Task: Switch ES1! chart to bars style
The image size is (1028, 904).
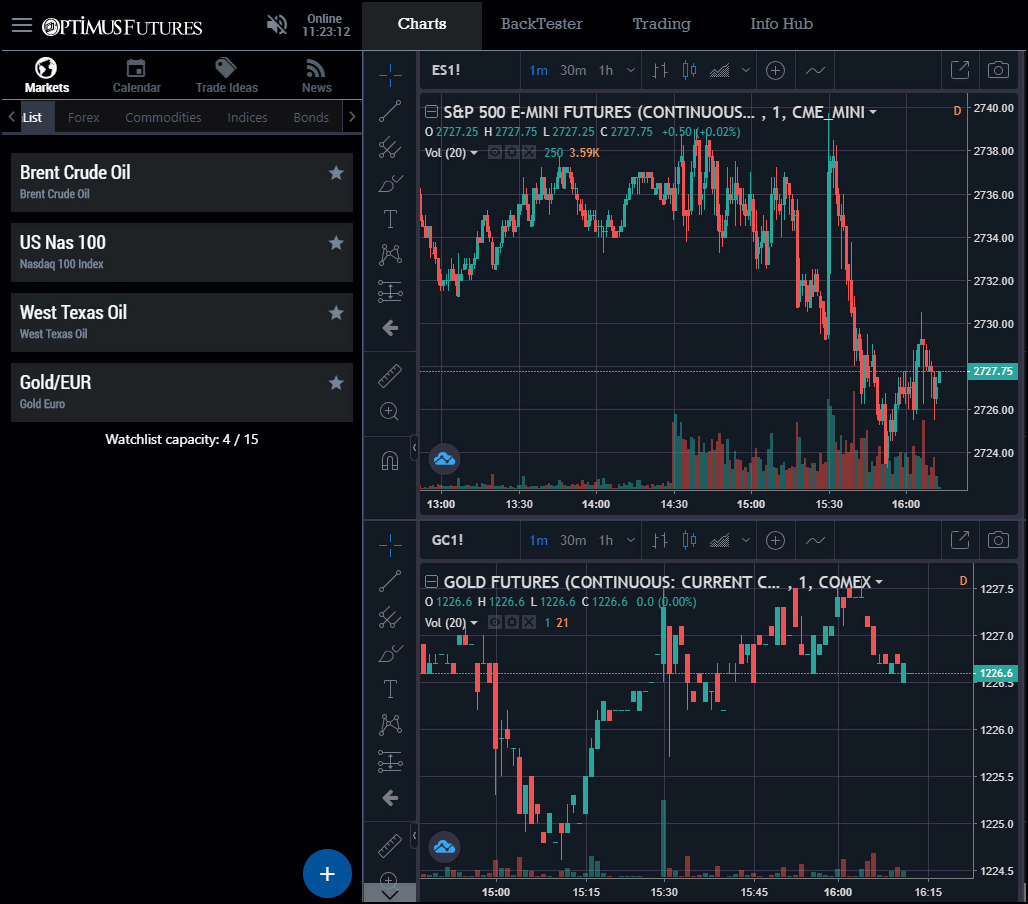Action: 660,70
